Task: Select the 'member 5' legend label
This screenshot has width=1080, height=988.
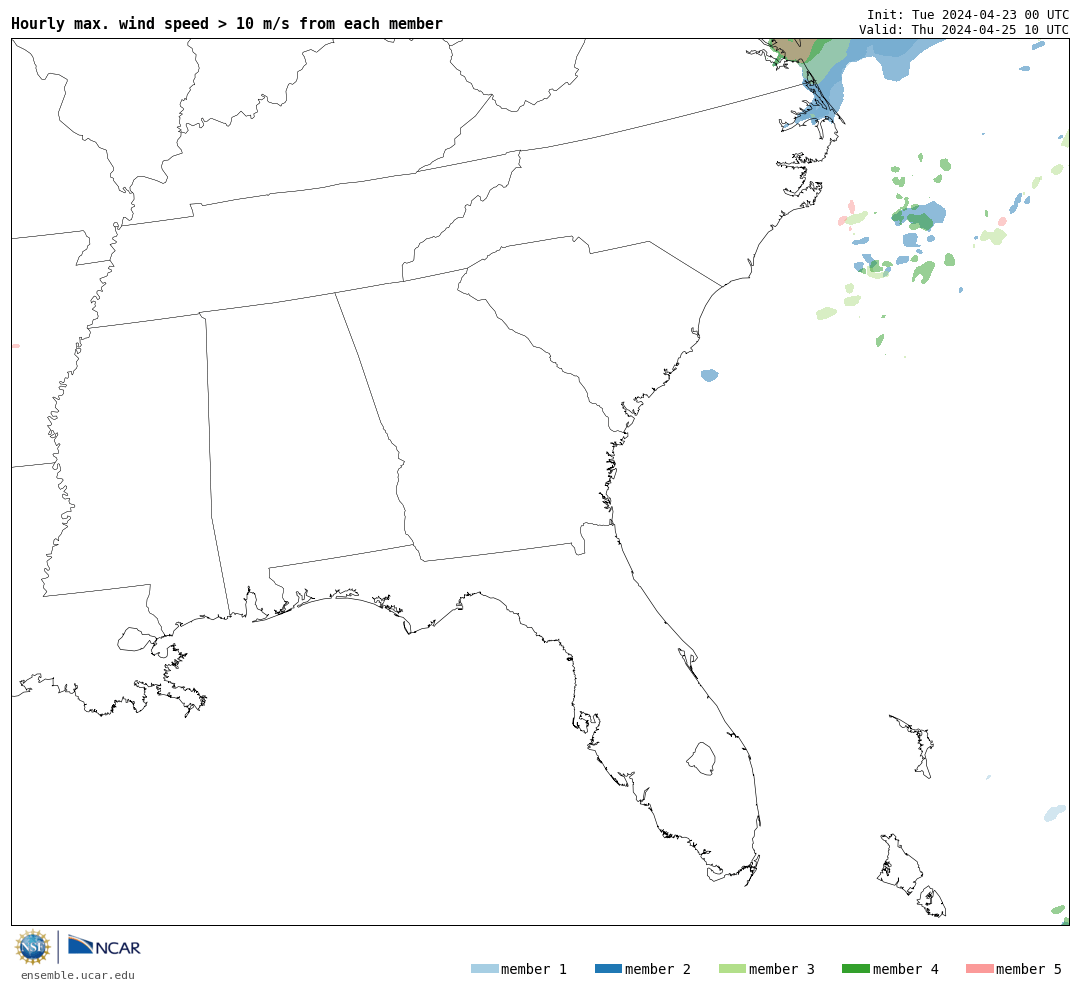Action: pyautogui.click(x=1029, y=969)
